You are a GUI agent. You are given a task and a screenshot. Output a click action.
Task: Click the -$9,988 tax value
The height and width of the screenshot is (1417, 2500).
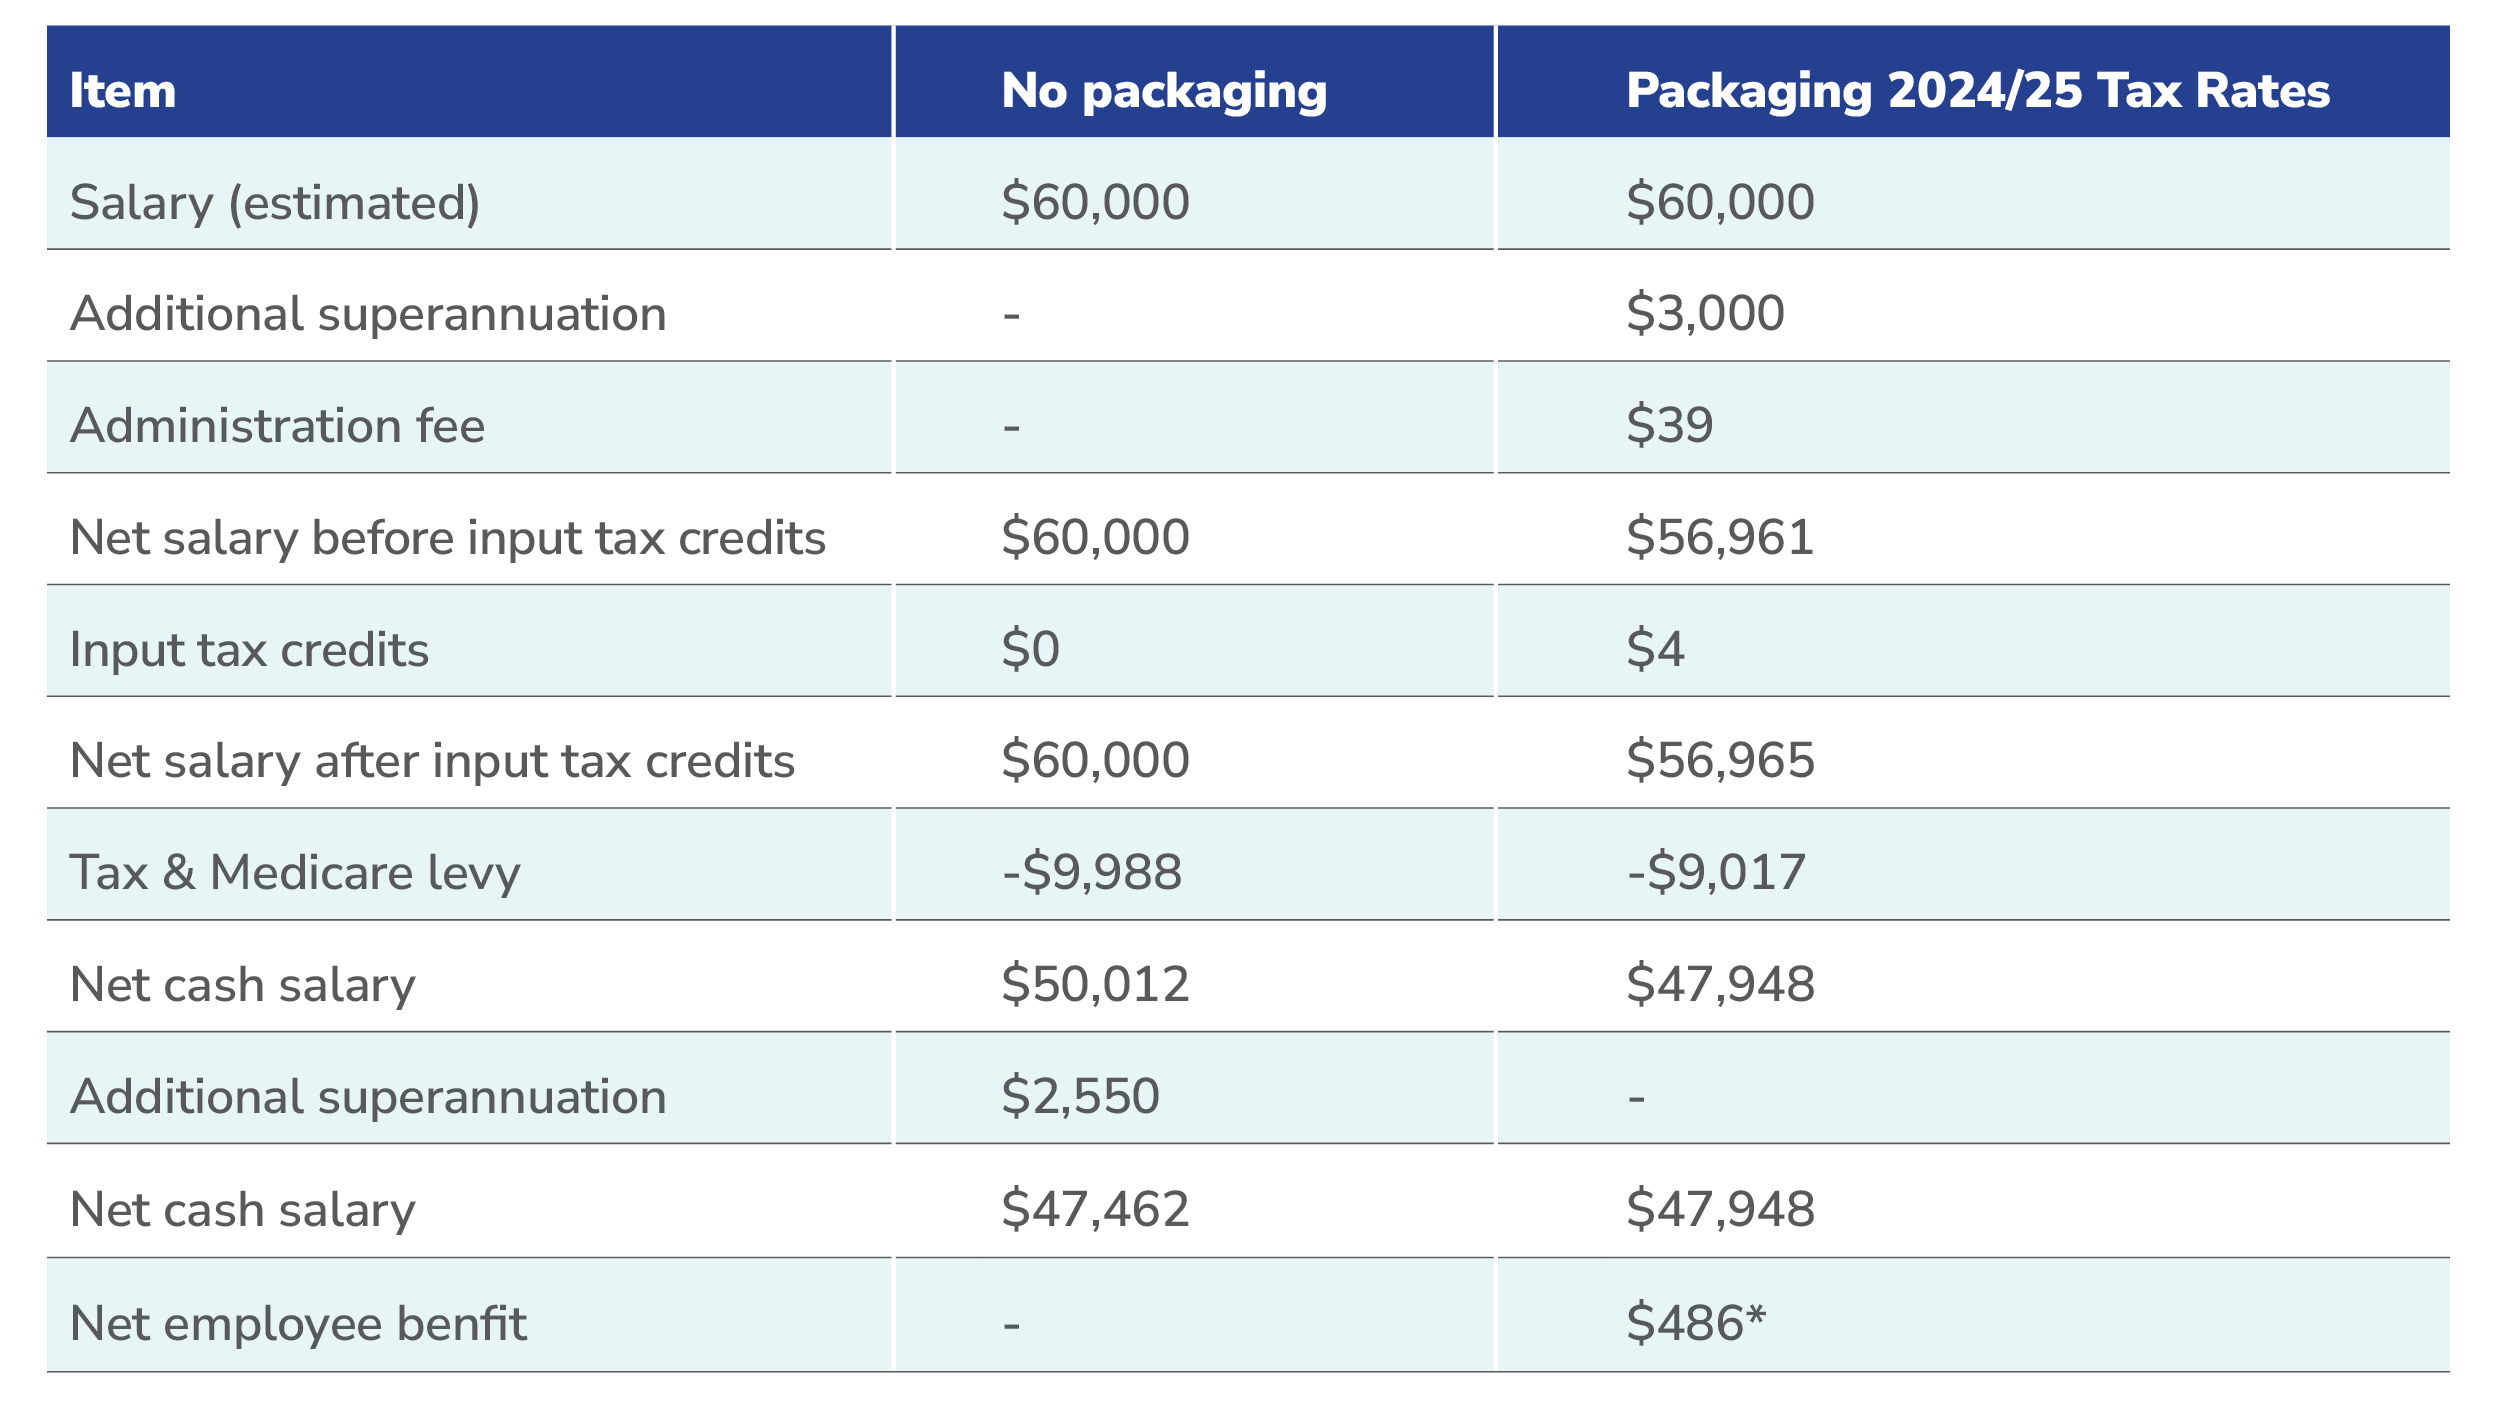click(1092, 872)
